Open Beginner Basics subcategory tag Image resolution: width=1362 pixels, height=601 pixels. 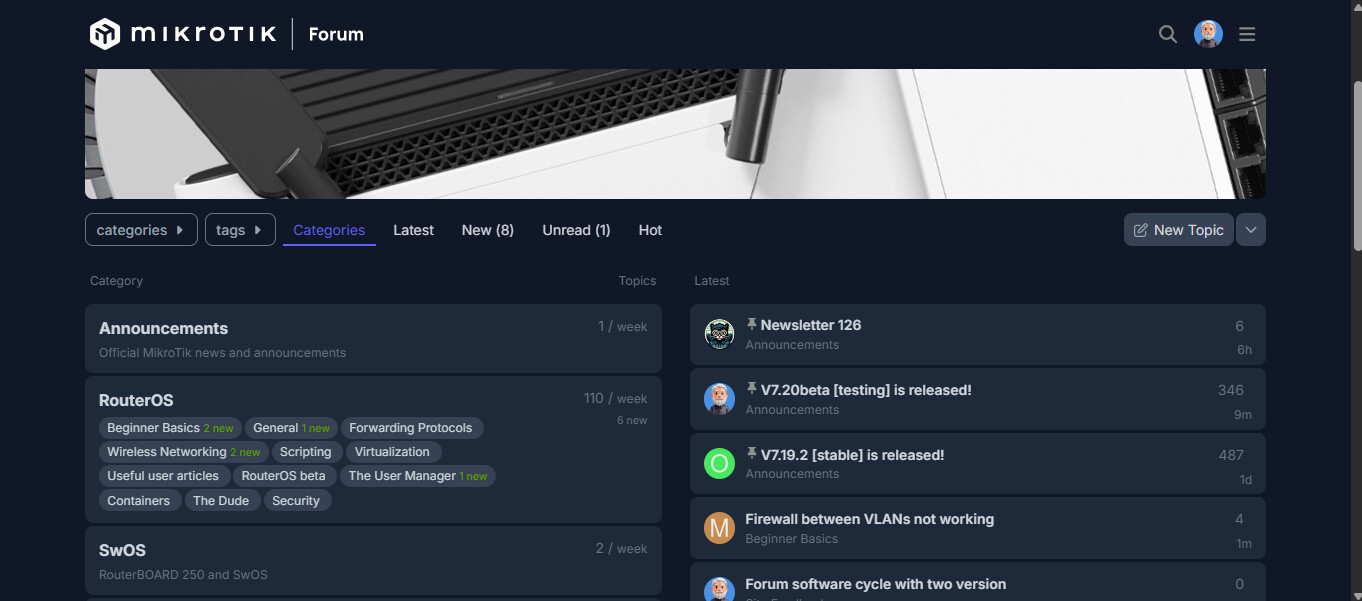(170, 428)
